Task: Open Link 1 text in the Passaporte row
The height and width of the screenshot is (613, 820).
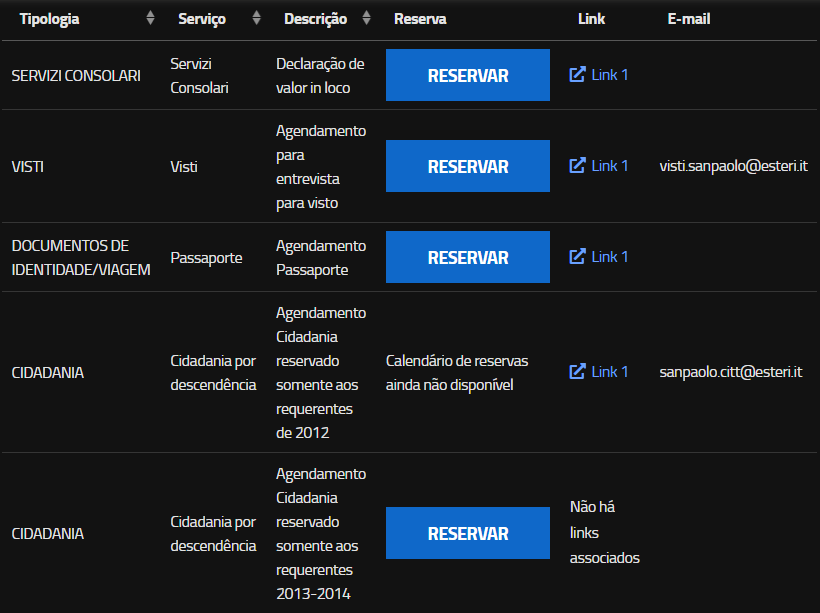Action: 610,257
